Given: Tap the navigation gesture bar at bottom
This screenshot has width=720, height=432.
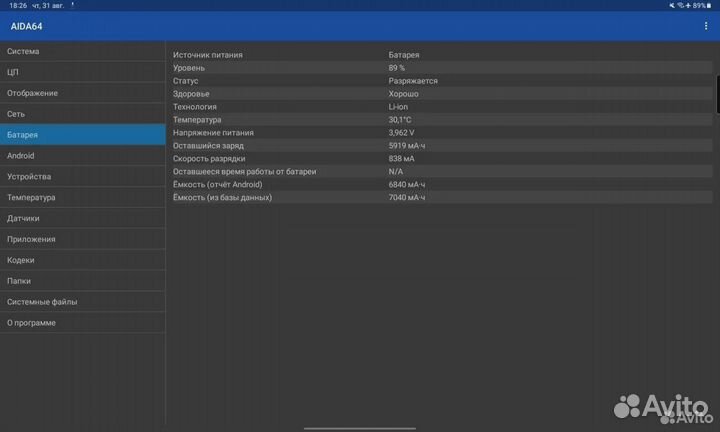Looking at the screenshot, I should (x=360, y=428).
